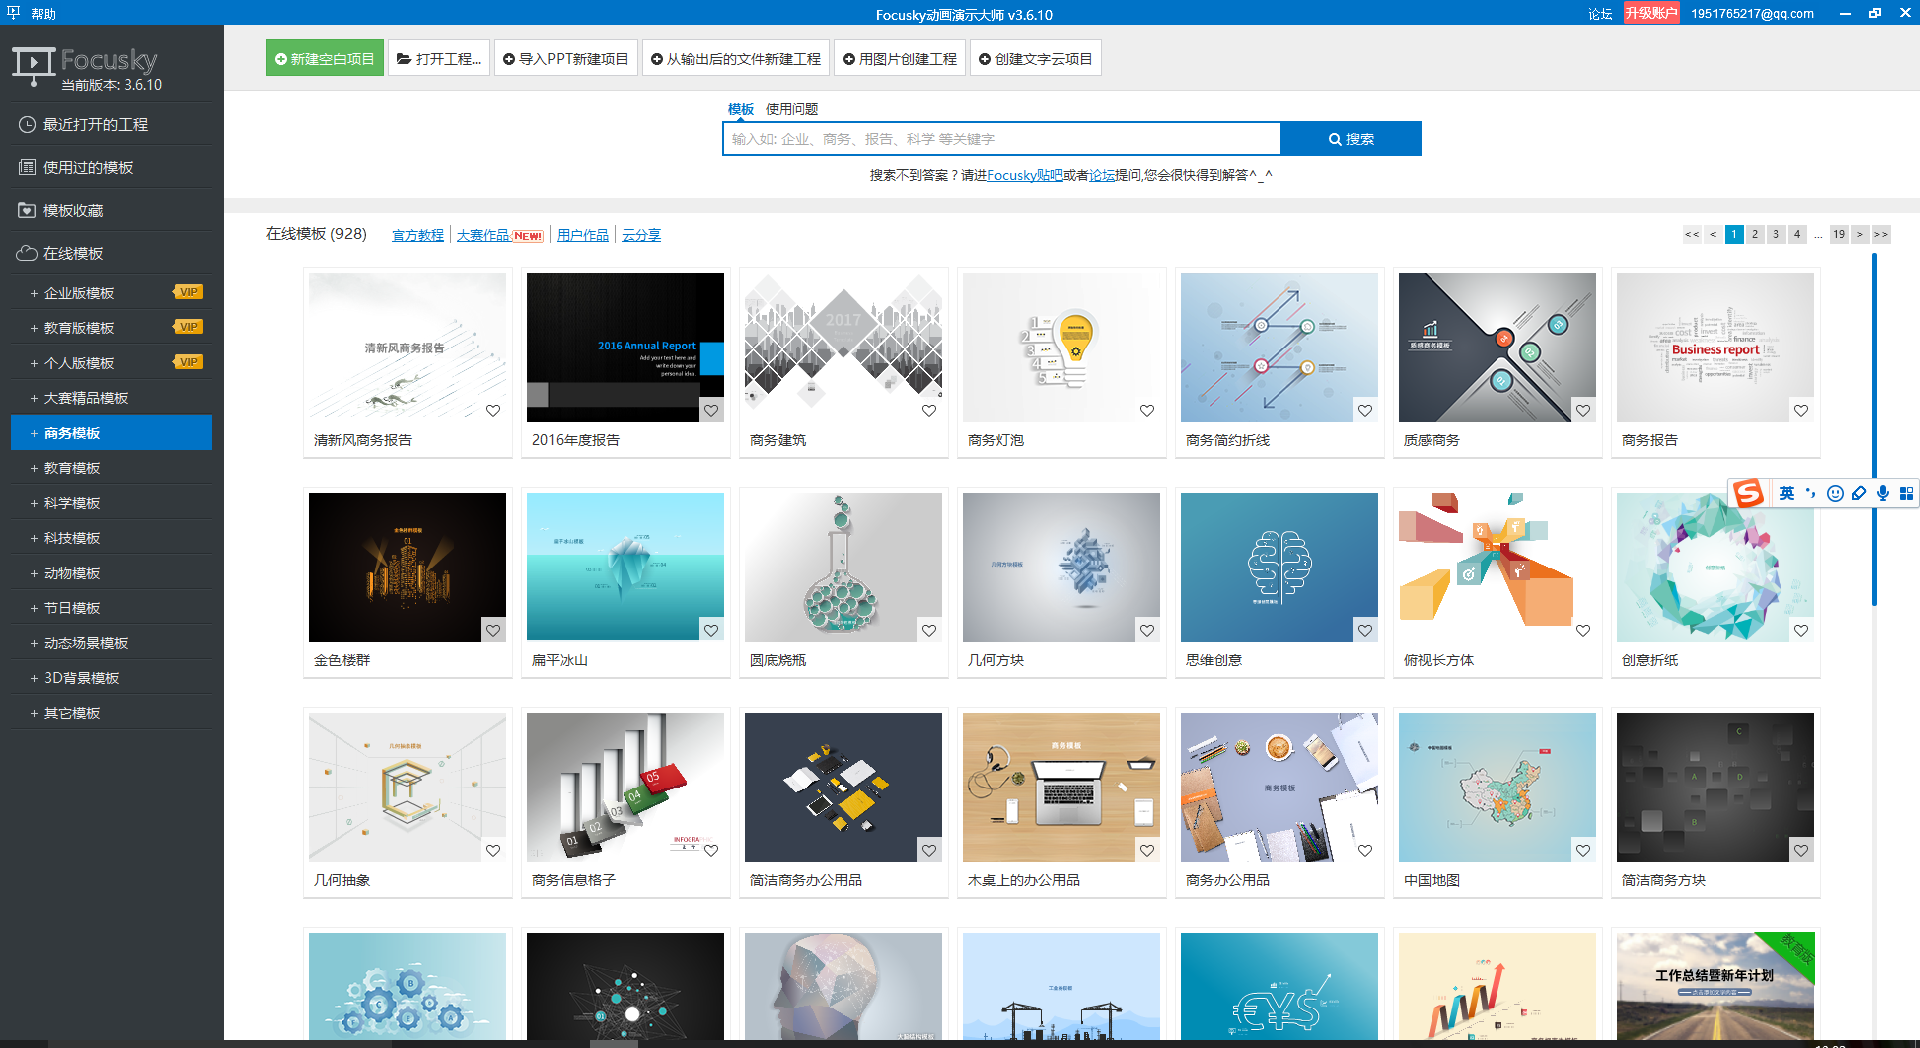Select the 其它模板 category
1920x1048 pixels.
point(112,712)
